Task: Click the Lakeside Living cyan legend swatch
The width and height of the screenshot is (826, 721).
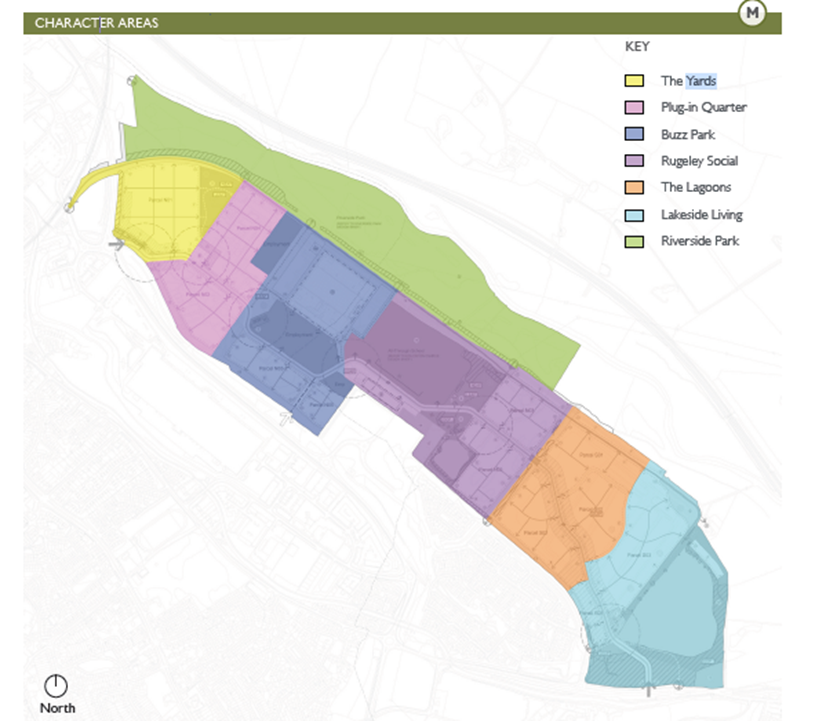Action: pyautogui.click(x=634, y=215)
